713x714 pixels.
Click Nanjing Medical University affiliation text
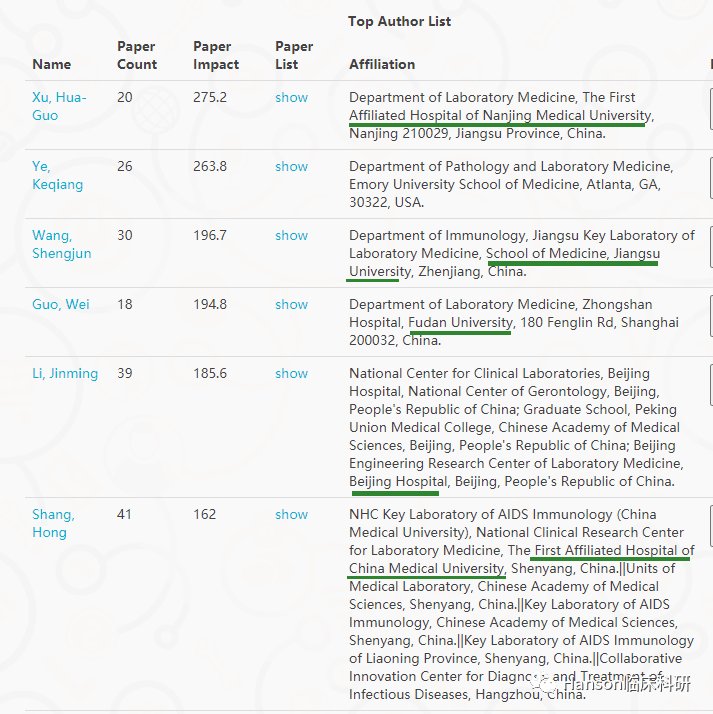(567, 116)
